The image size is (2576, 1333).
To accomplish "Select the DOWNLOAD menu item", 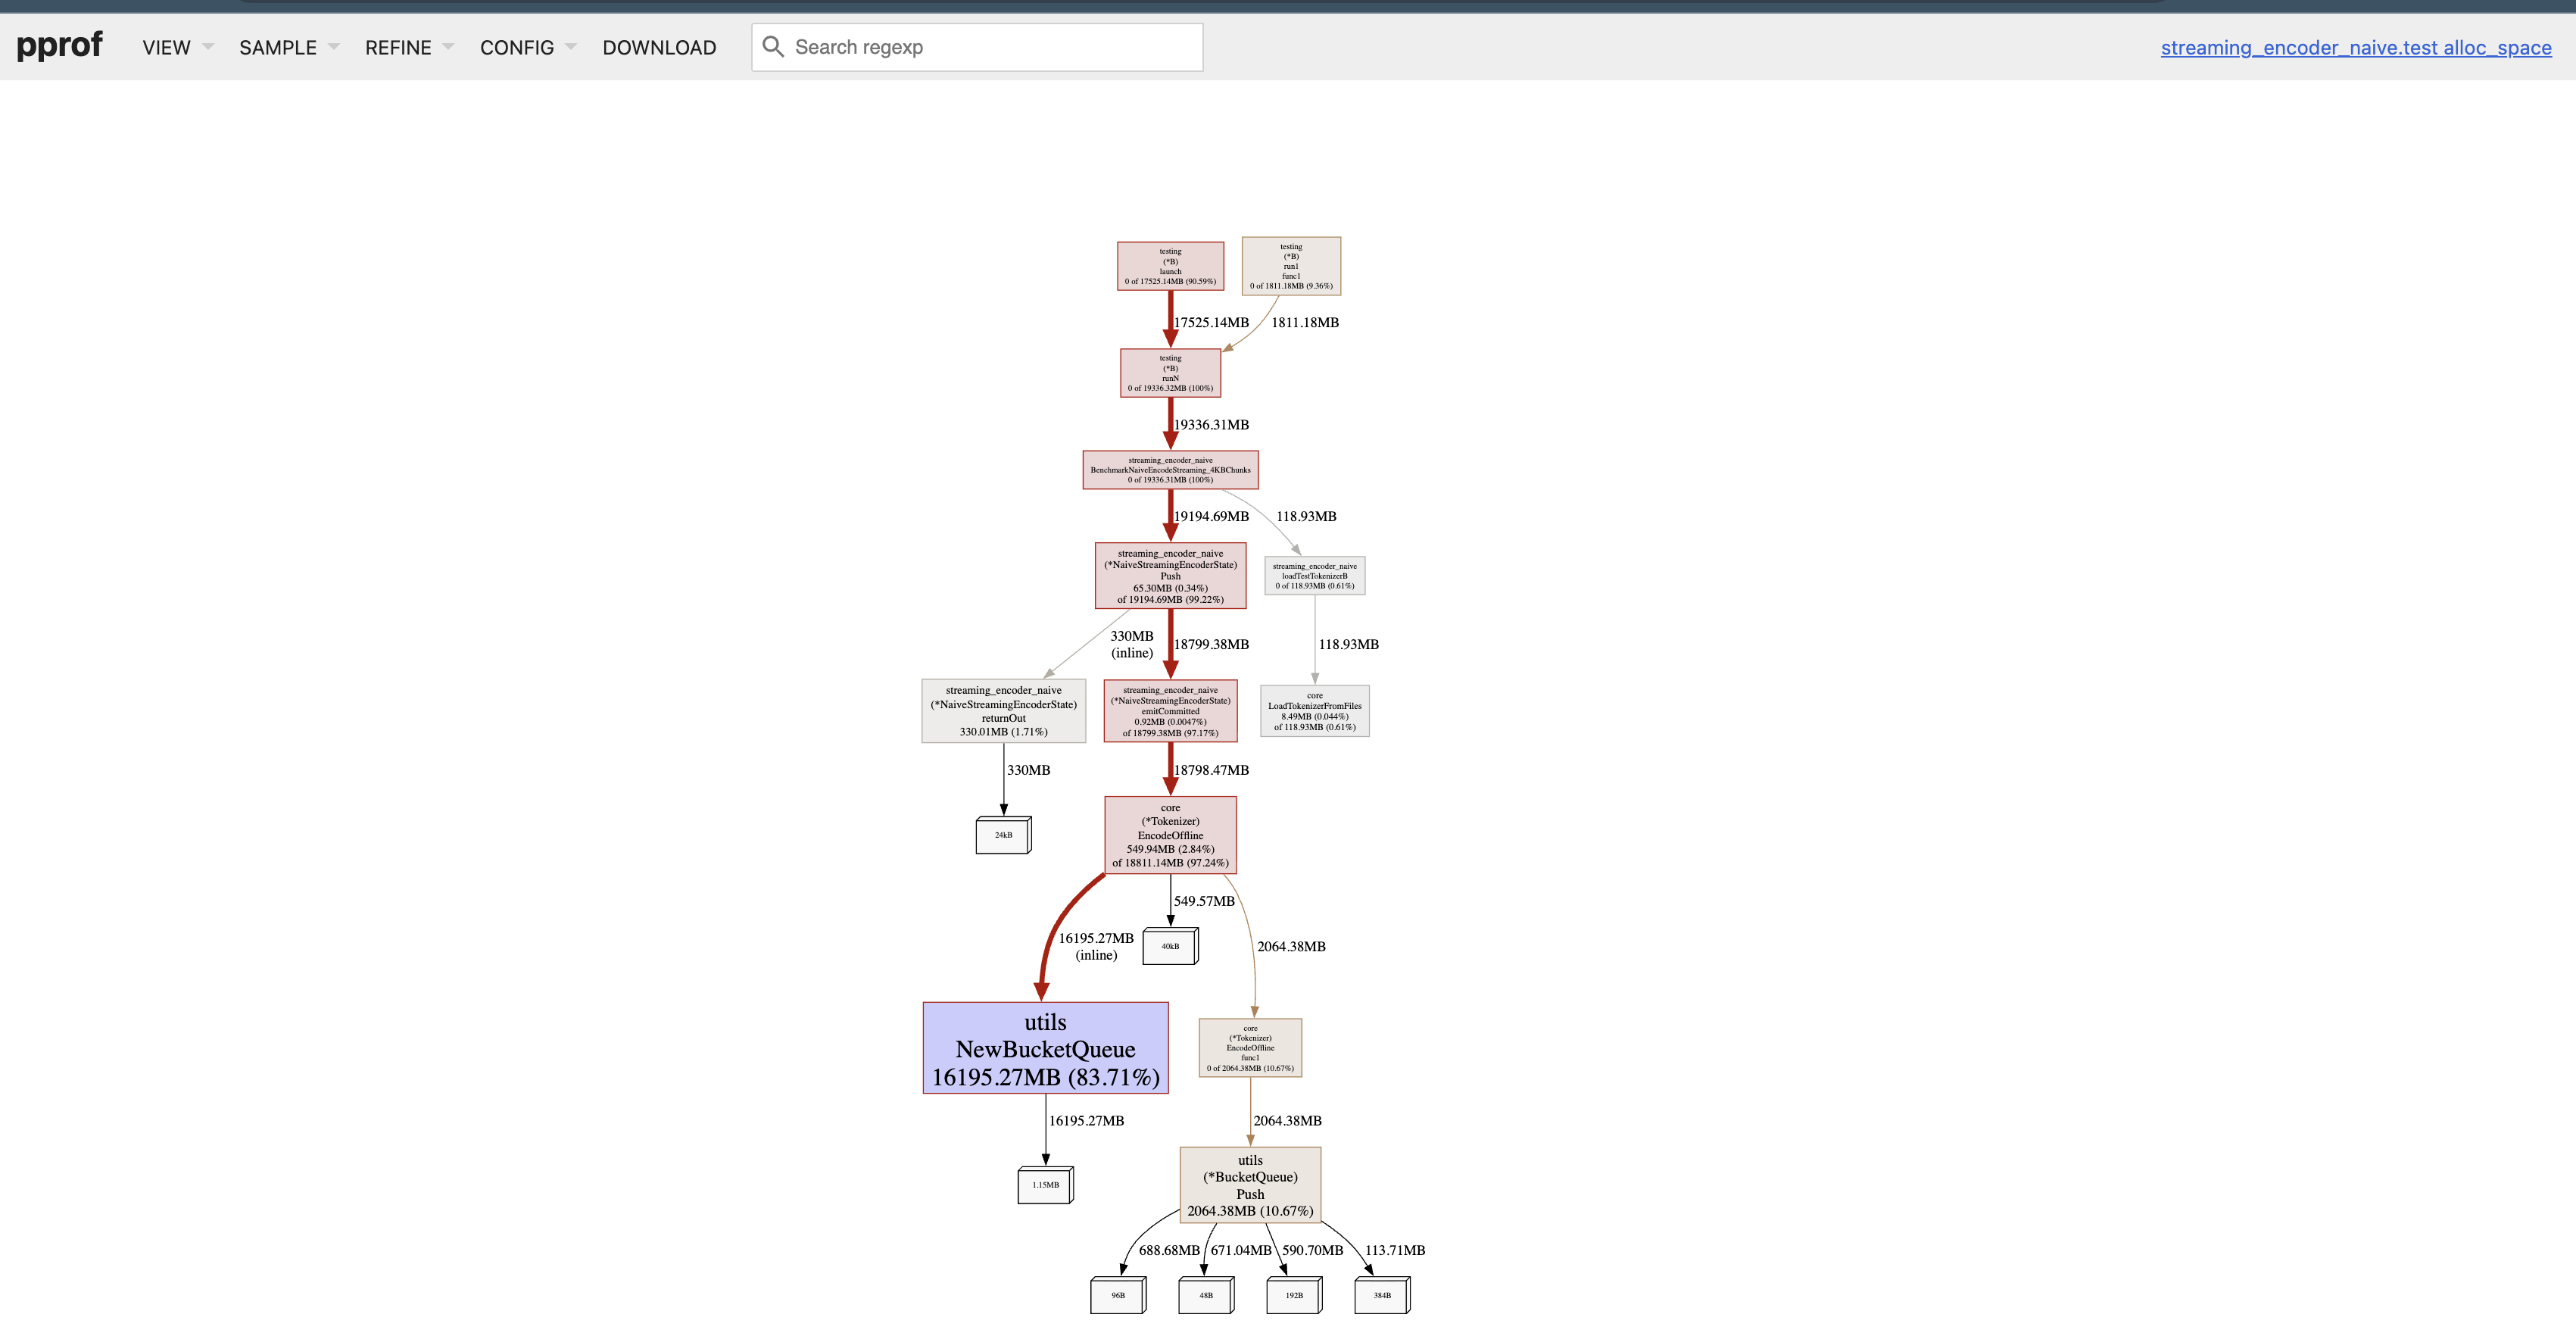I will click(658, 47).
